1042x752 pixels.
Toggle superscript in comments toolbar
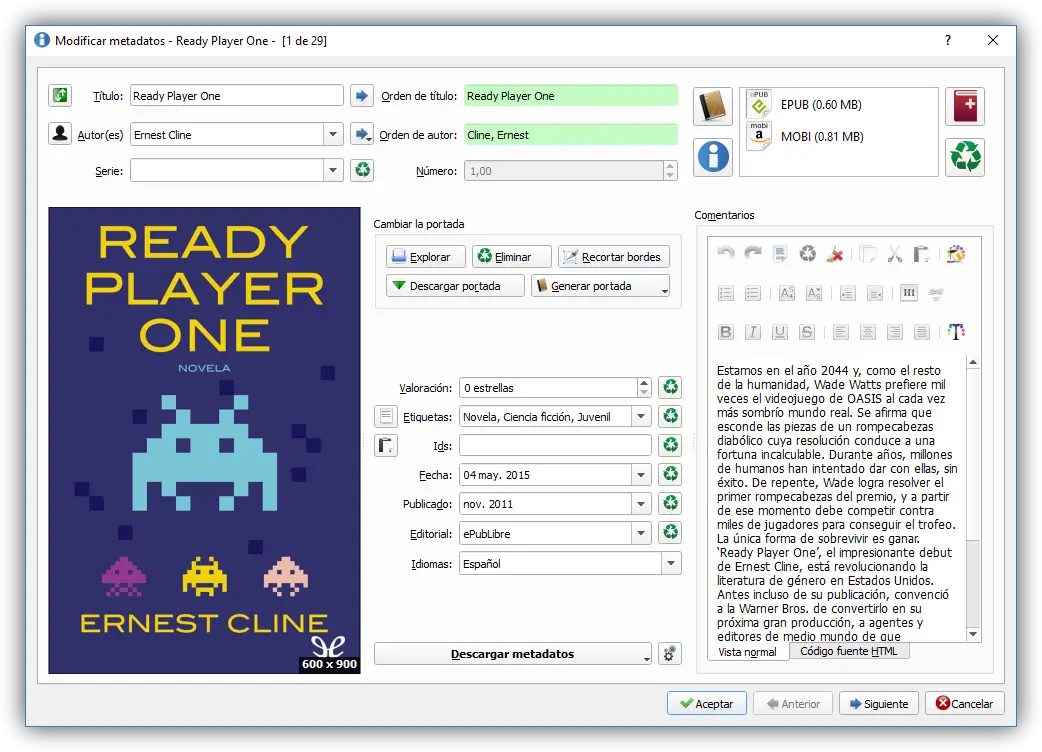(787, 293)
